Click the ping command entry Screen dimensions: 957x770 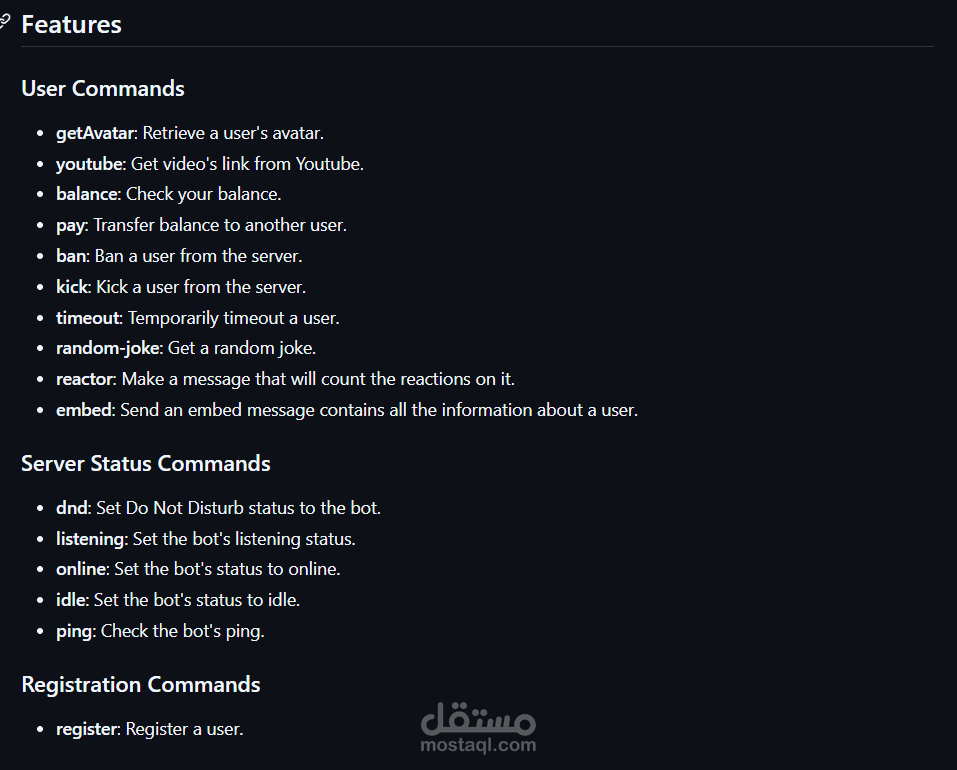(x=161, y=631)
